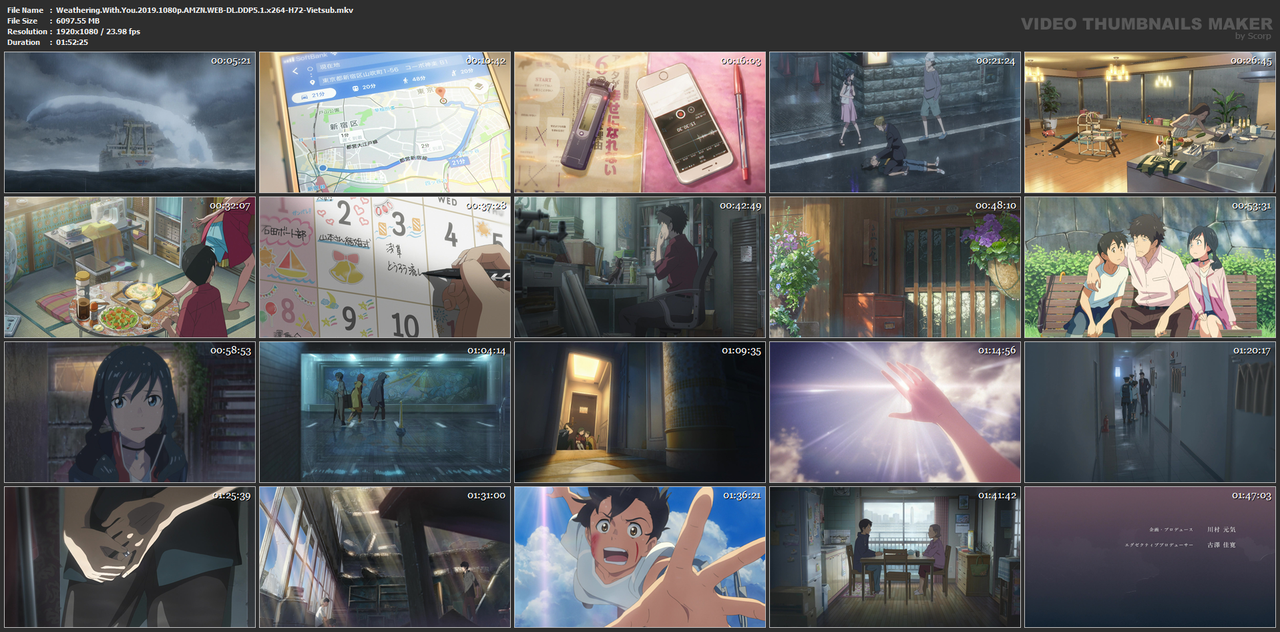1280x632 pixels.
Task: Click the "File Name" label
Action: [x=25, y=10]
